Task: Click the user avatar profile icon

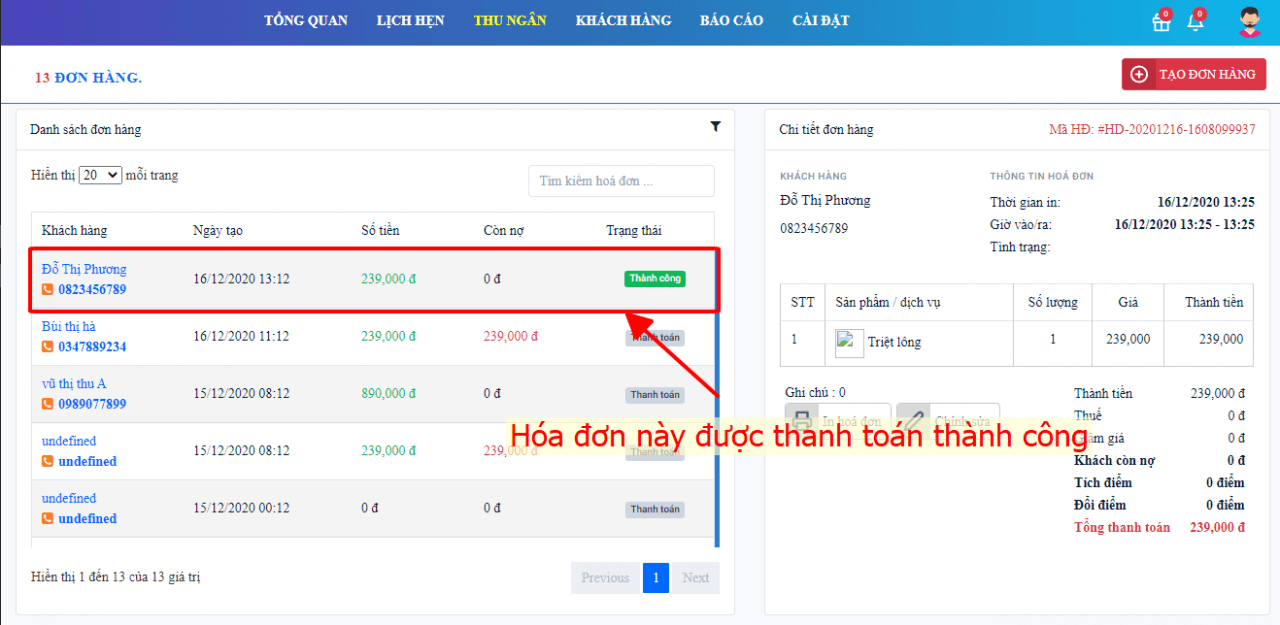Action: tap(1249, 22)
